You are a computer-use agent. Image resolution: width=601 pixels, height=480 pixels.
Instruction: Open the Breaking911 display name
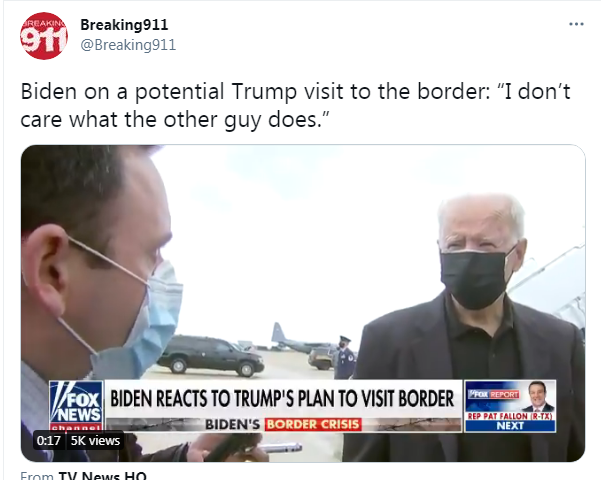(x=124, y=25)
